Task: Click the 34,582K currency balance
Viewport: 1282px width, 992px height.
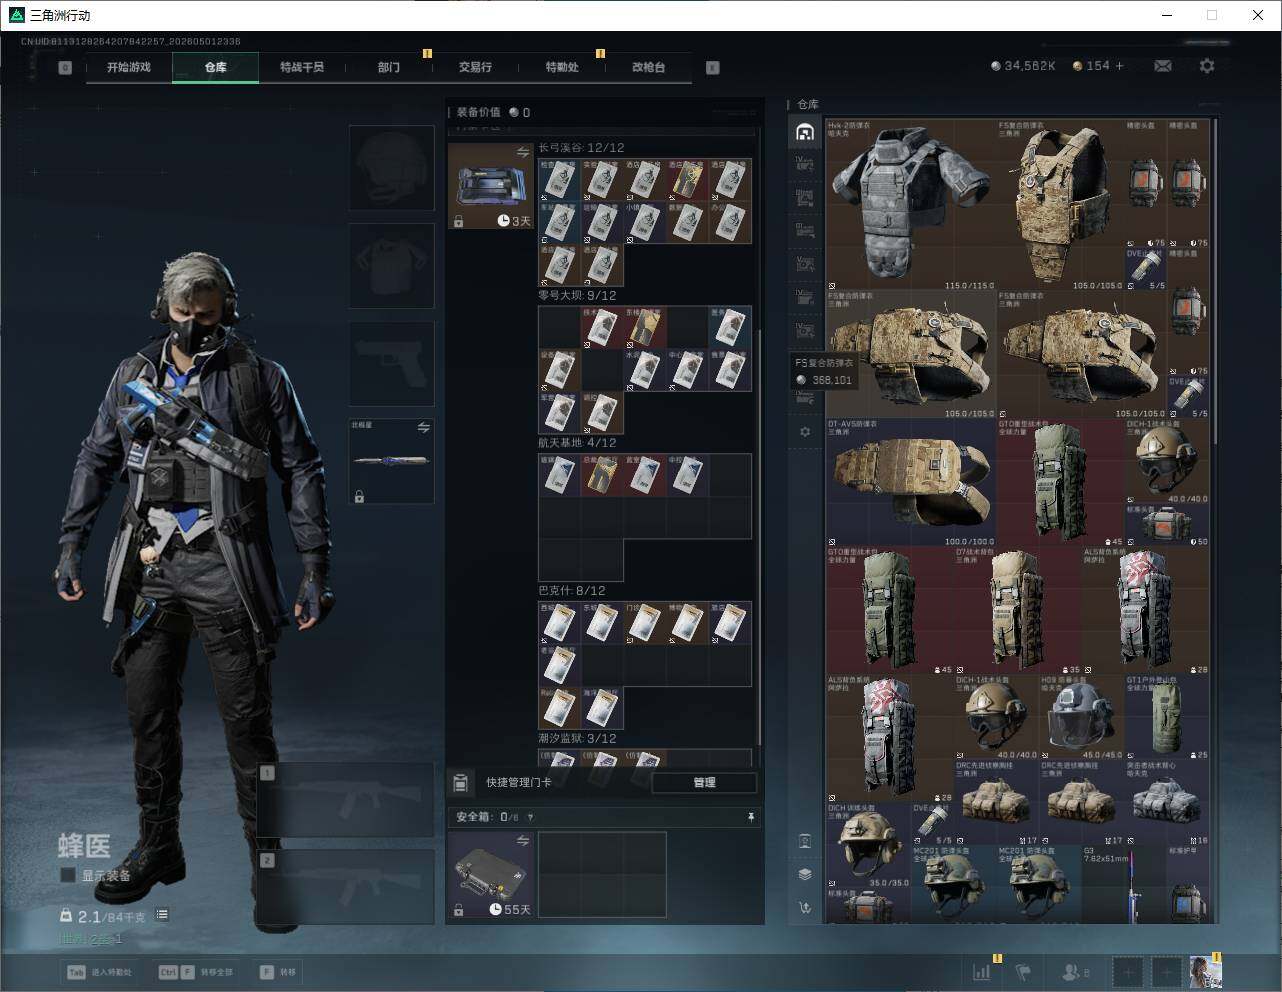Action: click(x=1023, y=66)
